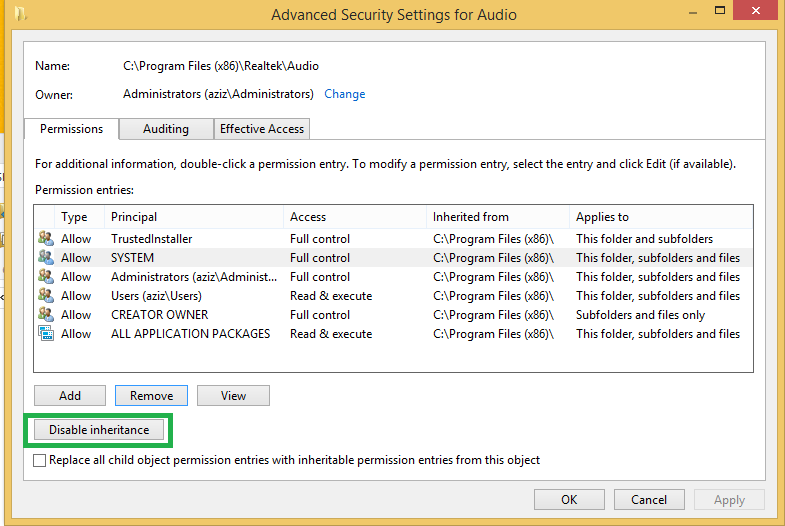The image size is (785, 526).
Task: Click the Add permission entry button
Action: tap(70, 396)
